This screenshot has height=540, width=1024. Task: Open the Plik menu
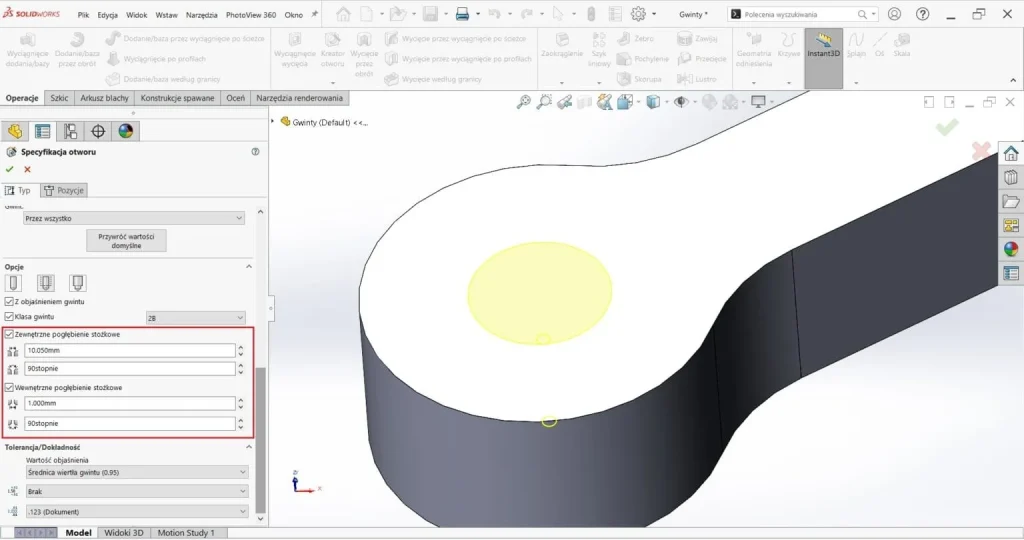tap(83, 14)
